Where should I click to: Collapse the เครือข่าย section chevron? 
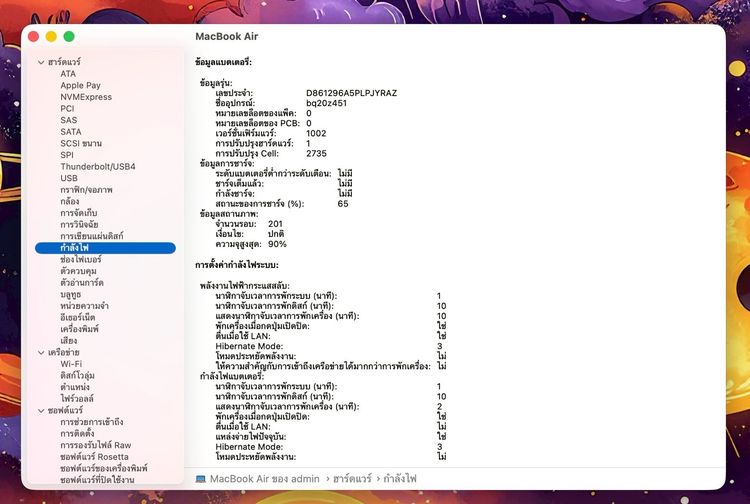coord(41,352)
